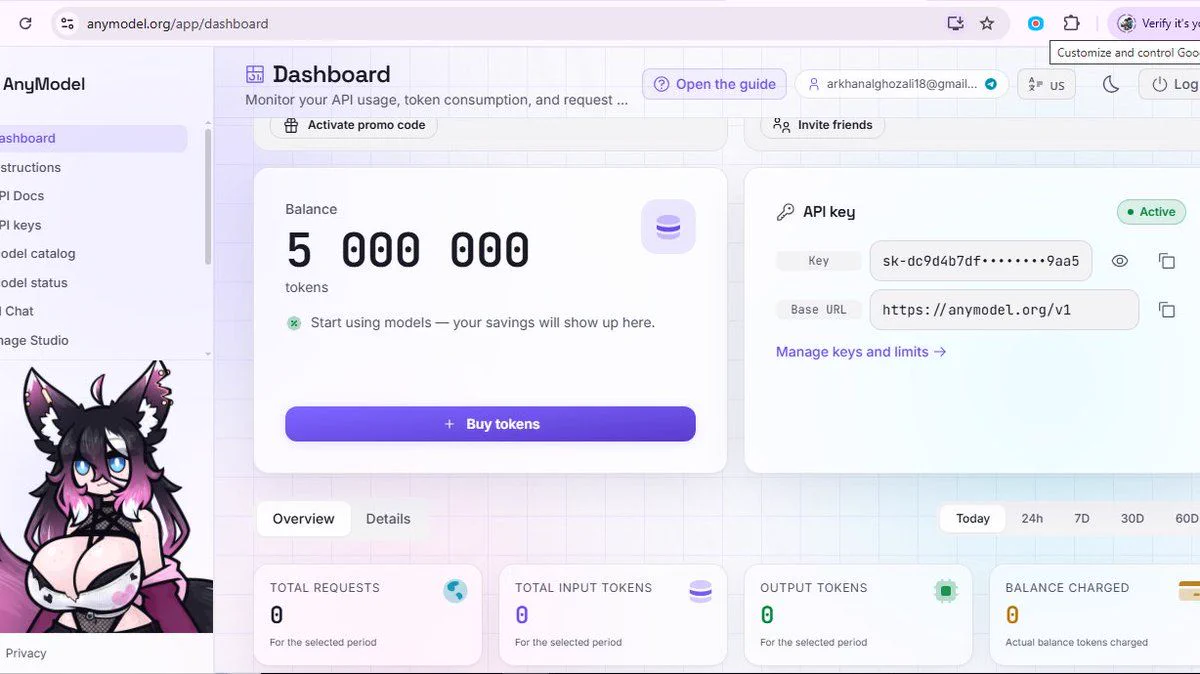Click the AnyModel logo text

(x=43, y=84)
